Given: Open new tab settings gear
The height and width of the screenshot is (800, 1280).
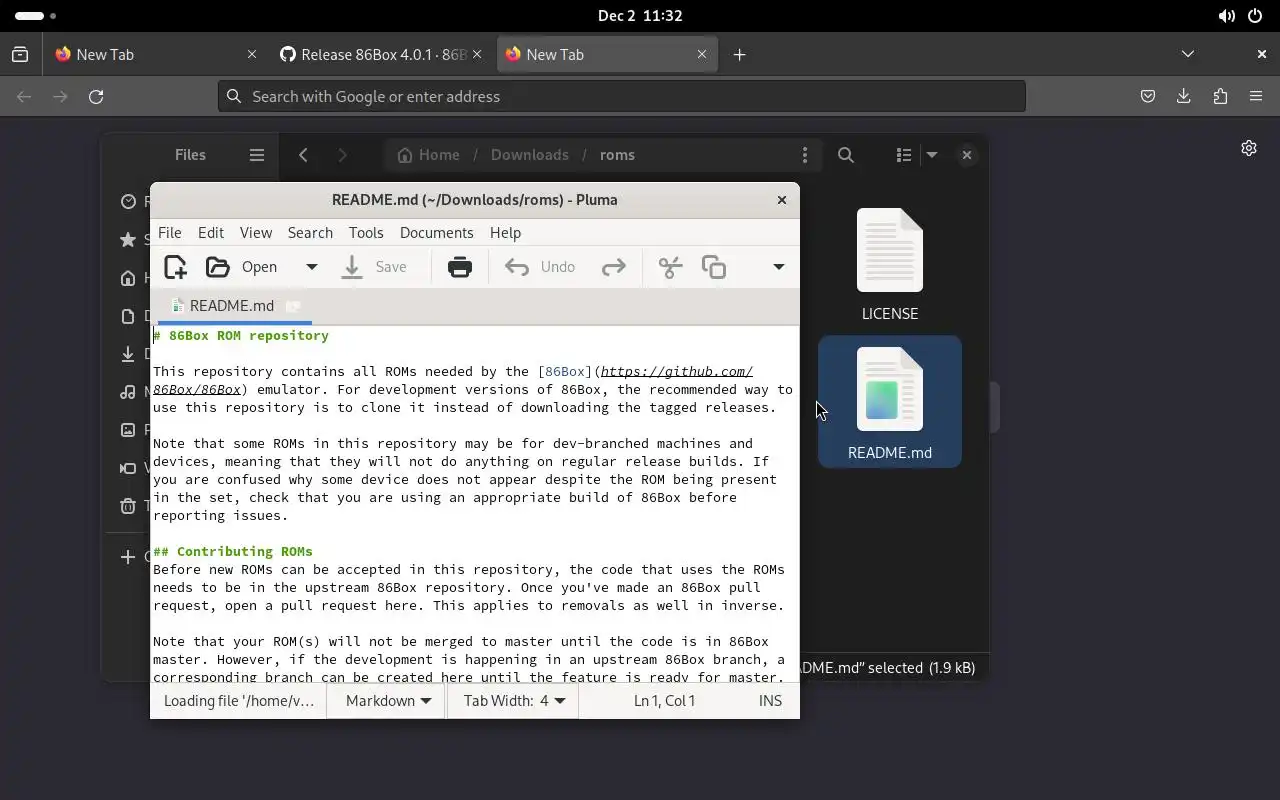Looking at the screenshot, I should point(1249,148).
